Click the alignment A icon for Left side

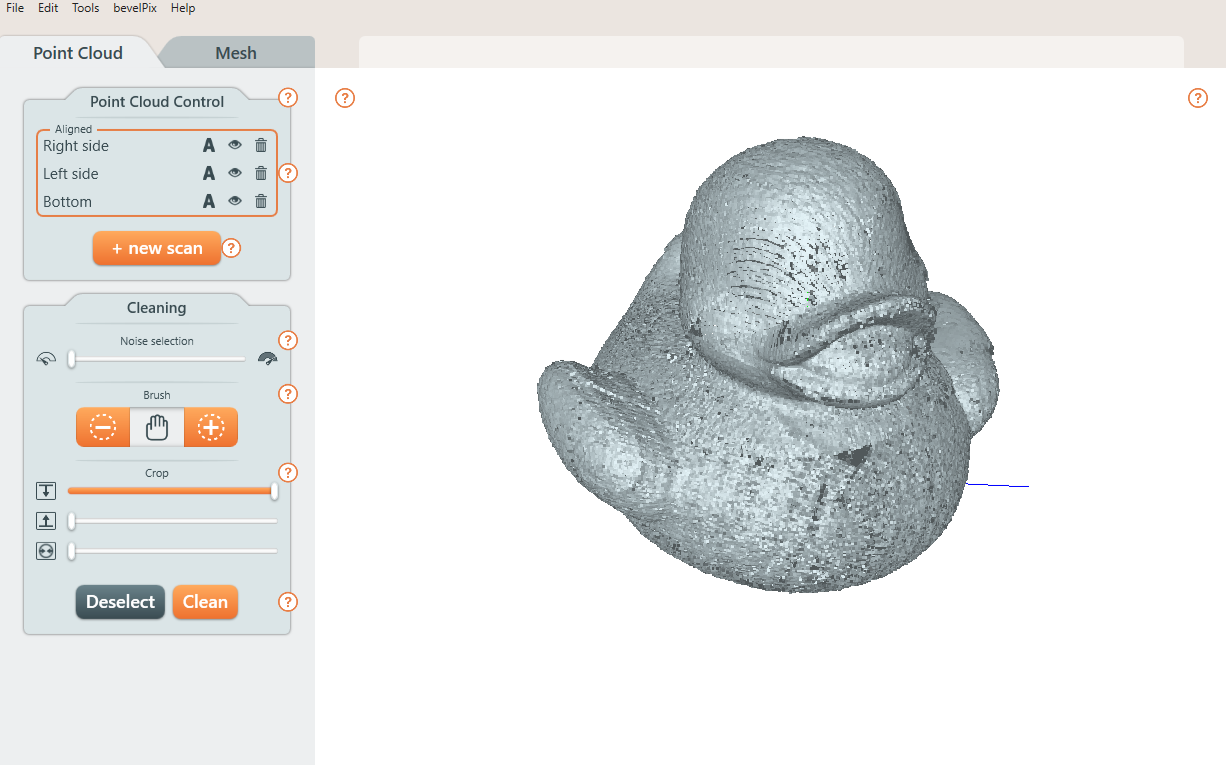(x=209, y=173)
